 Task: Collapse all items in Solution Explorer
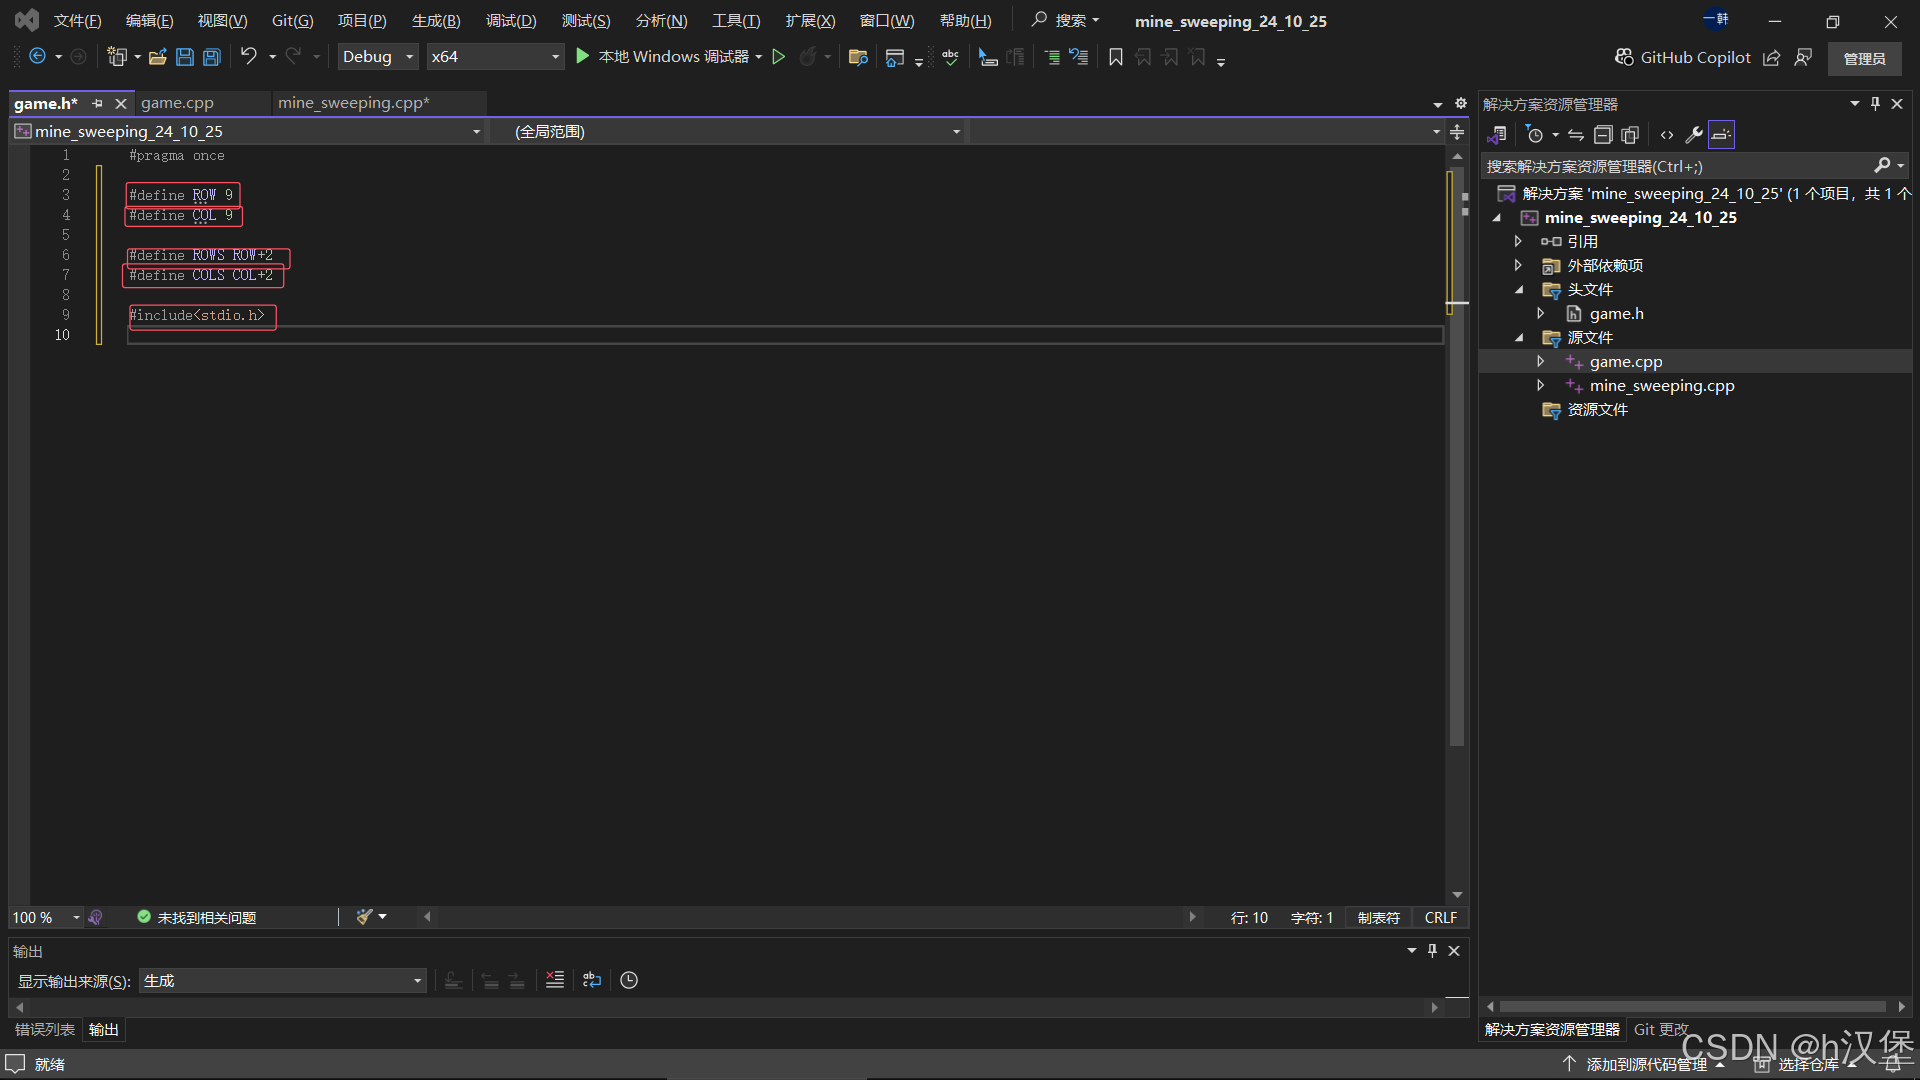(x=1603, y=135)
